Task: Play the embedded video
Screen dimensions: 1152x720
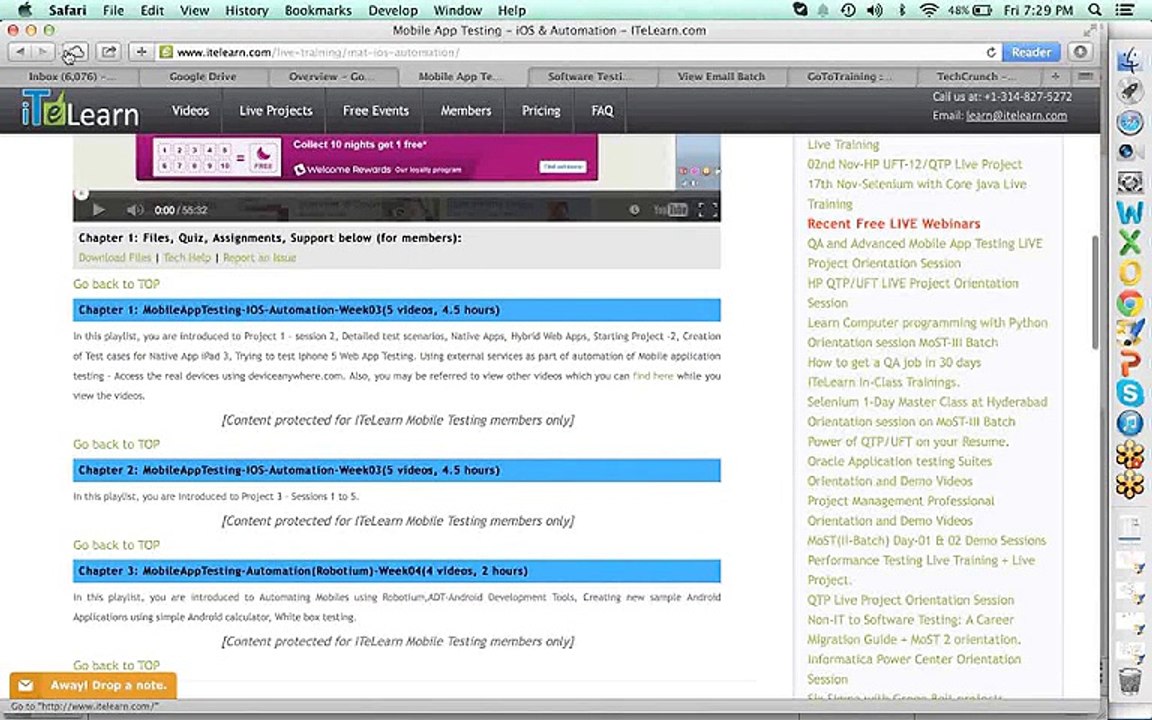Action: [98, 210]
